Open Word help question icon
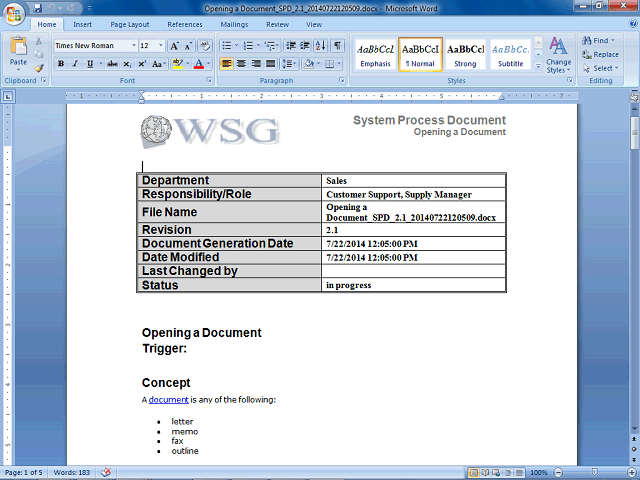Image resolution: width=640 pixels, height=480 pixels. tap(633, 24)
